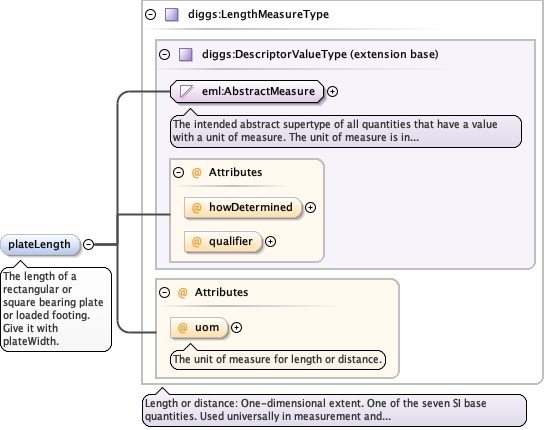Click the @ icon of the lower Attributes header
The height and width of the screenshot is (430, 545).
pyautogui.click(x=182, y=292)
